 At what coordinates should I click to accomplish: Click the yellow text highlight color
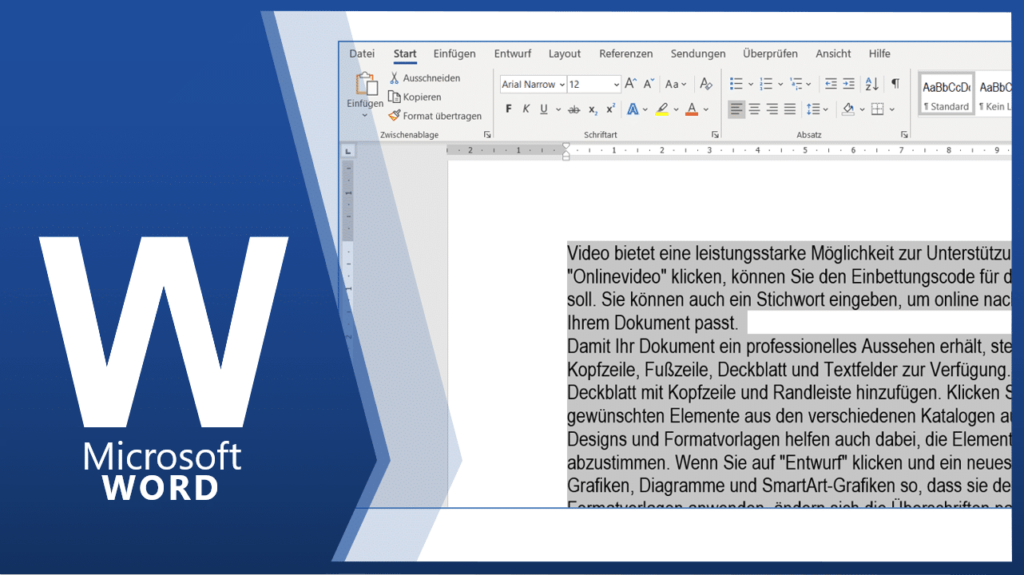tap(662, 109)
